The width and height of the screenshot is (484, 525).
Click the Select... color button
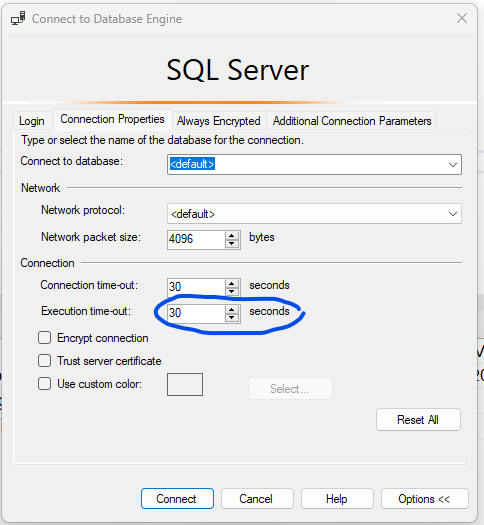pyautogui.click(x=290, y=389)
